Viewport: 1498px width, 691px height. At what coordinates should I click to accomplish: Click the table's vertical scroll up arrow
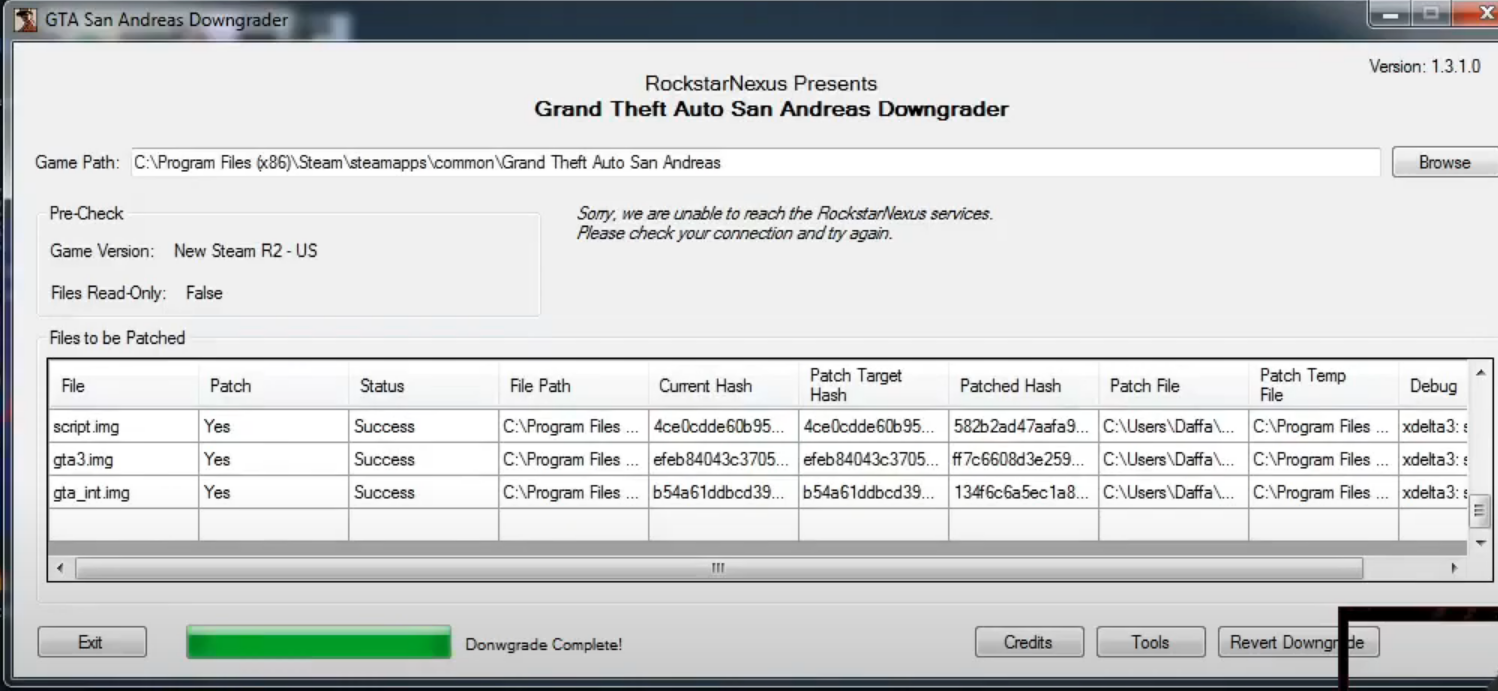point(1481,372)
